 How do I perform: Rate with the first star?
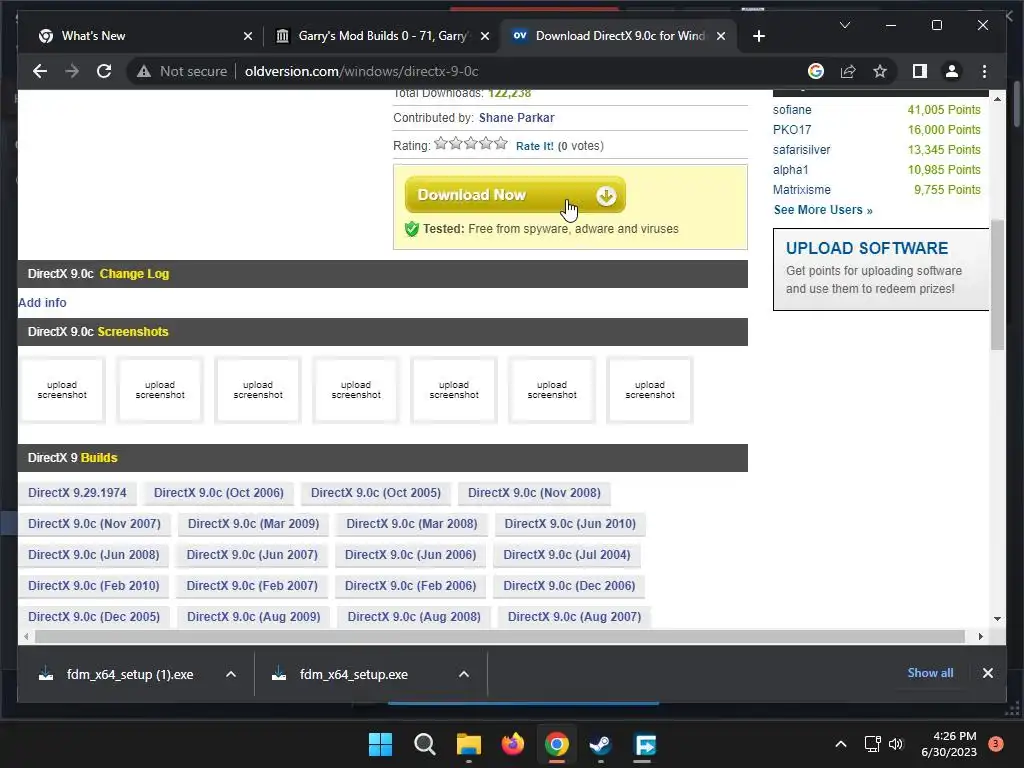click(x=441, y=143)
